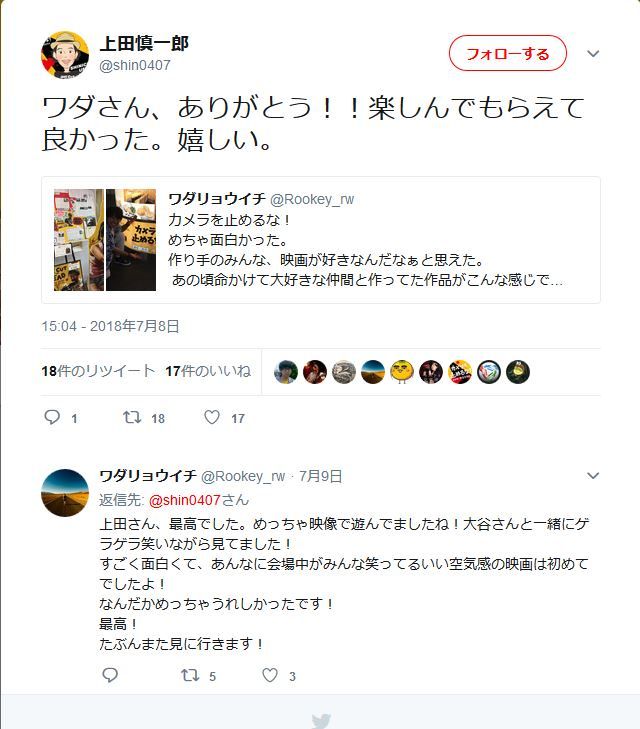Image resolution: width=640 pixels, height=729 pixels.
Task: Click reply icon on ワダリョウイチ's reply
Action: pyautogui.click(x=110, y=675)
